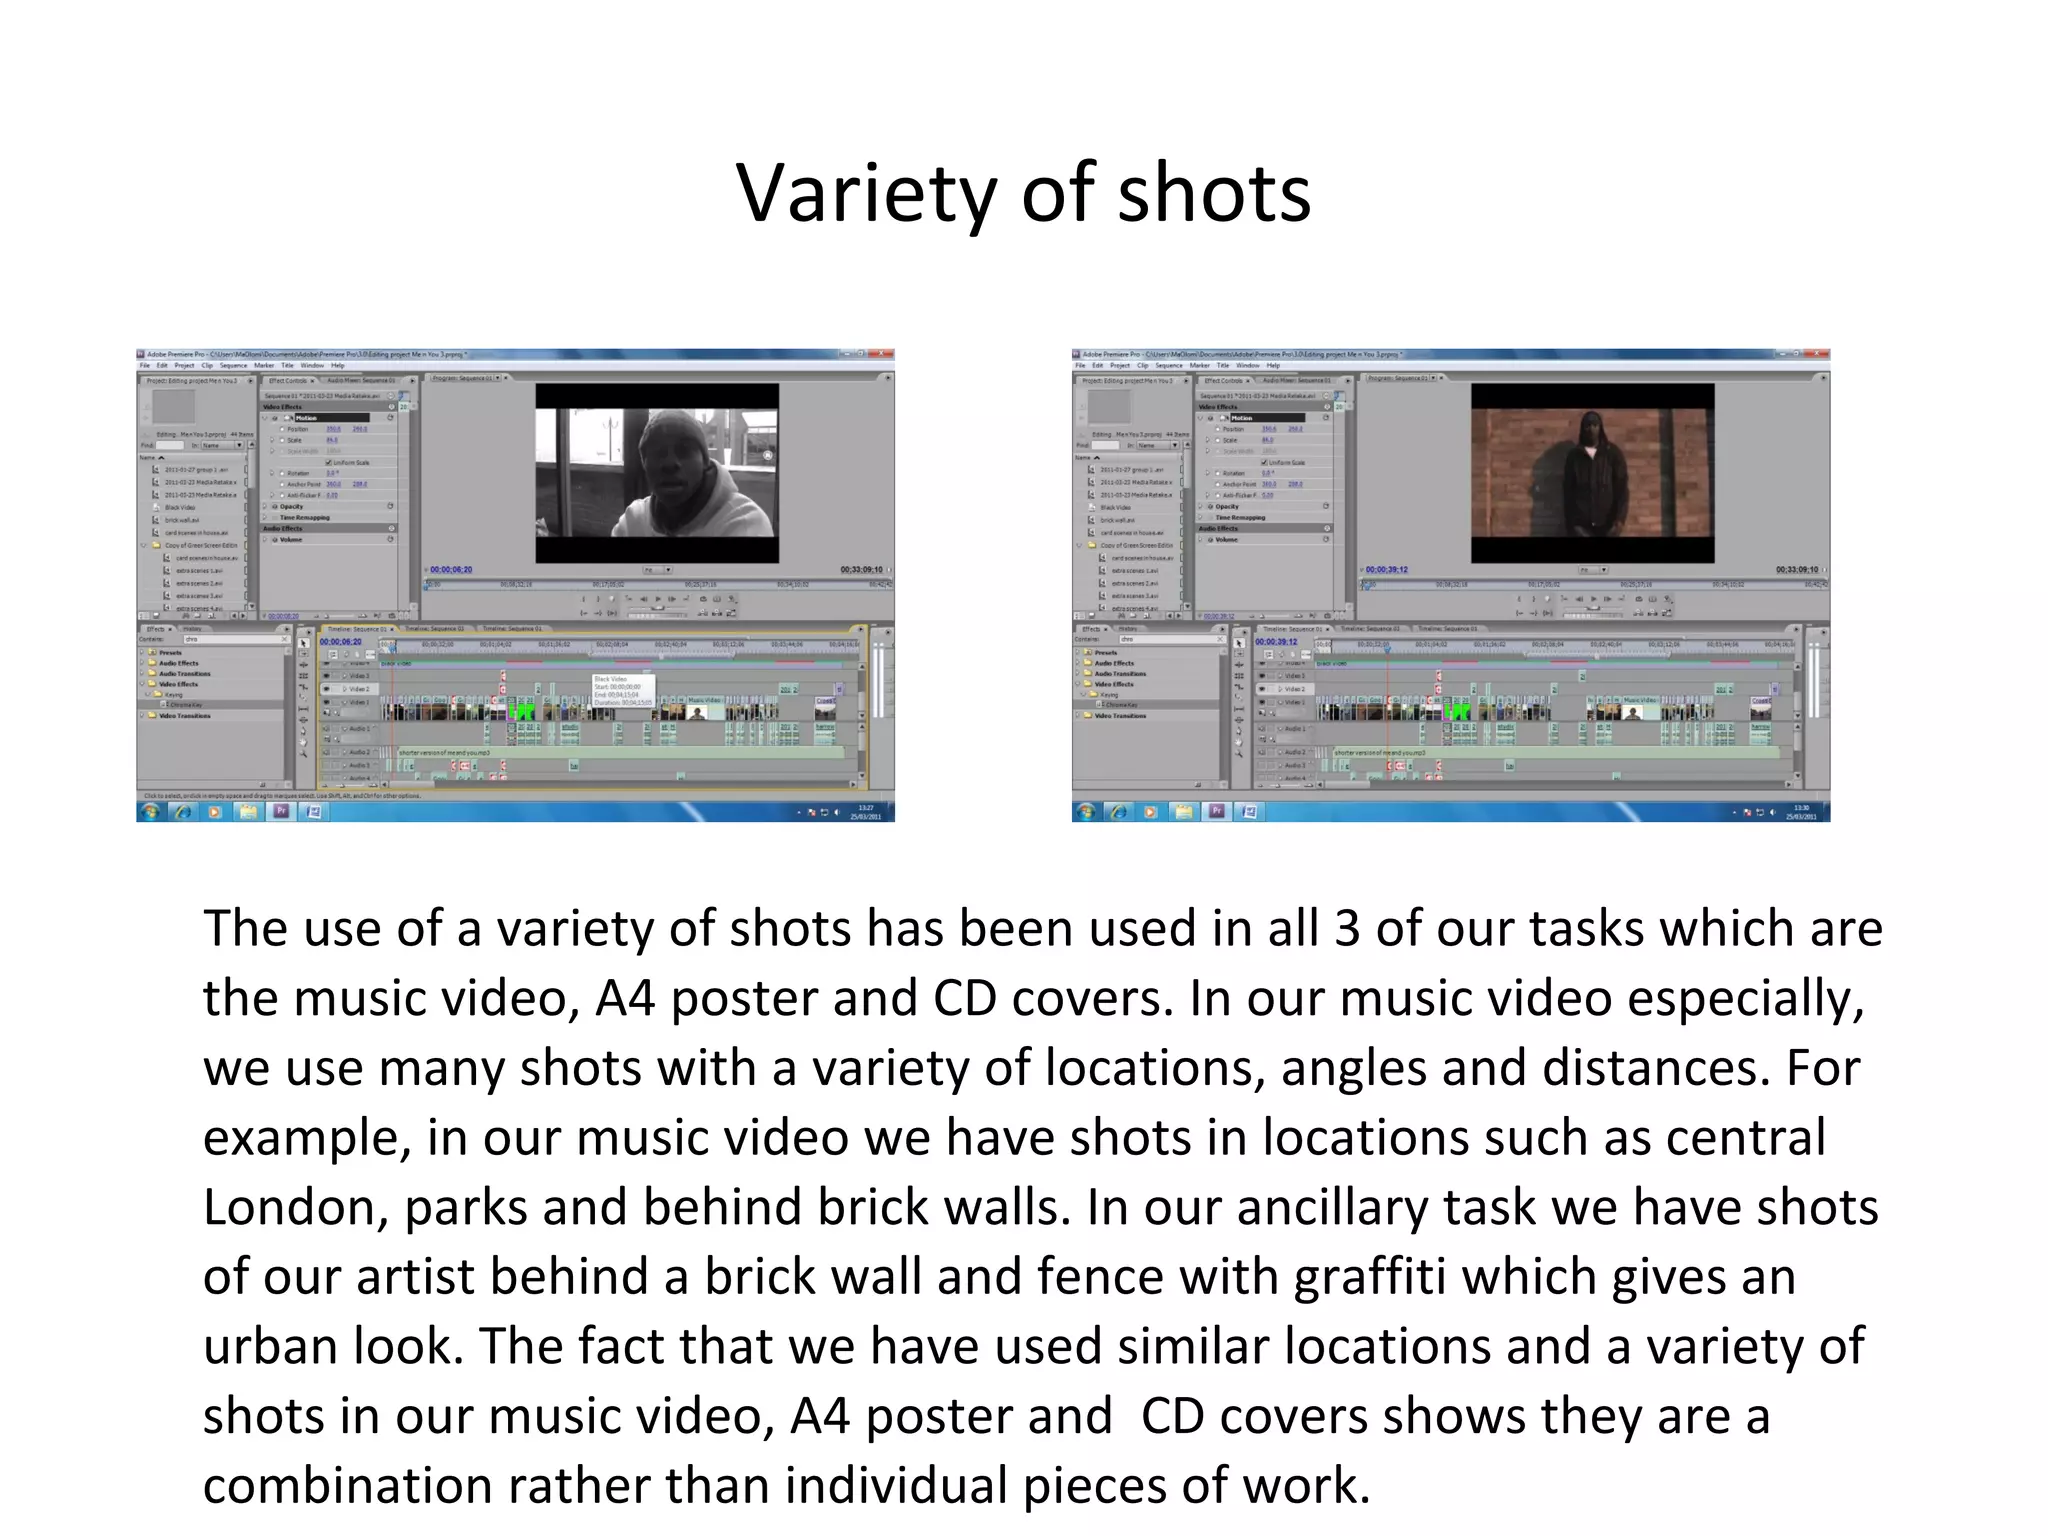This screenshot has width=2048, height=1536.
Task: Click Word taskbar icon in left screenshot
Action: coord(314,811)
